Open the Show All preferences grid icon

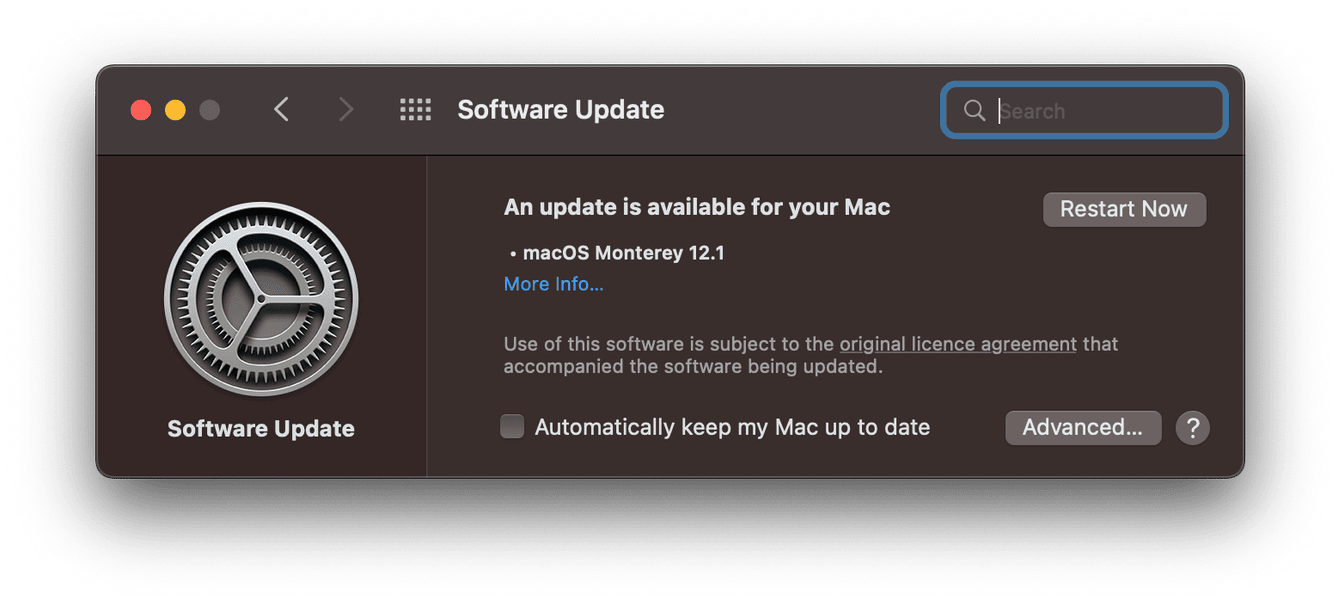tap(415, 110)
